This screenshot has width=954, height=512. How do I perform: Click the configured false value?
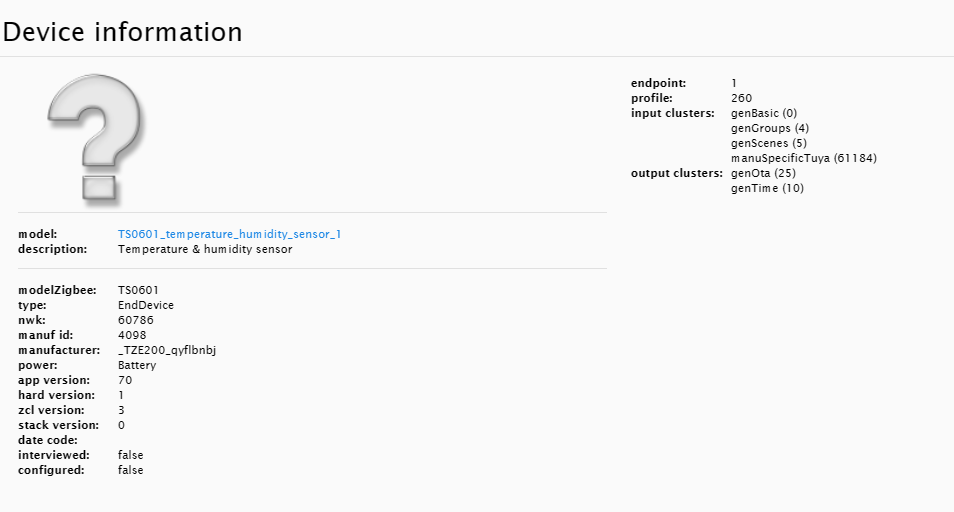pos(131,470)
